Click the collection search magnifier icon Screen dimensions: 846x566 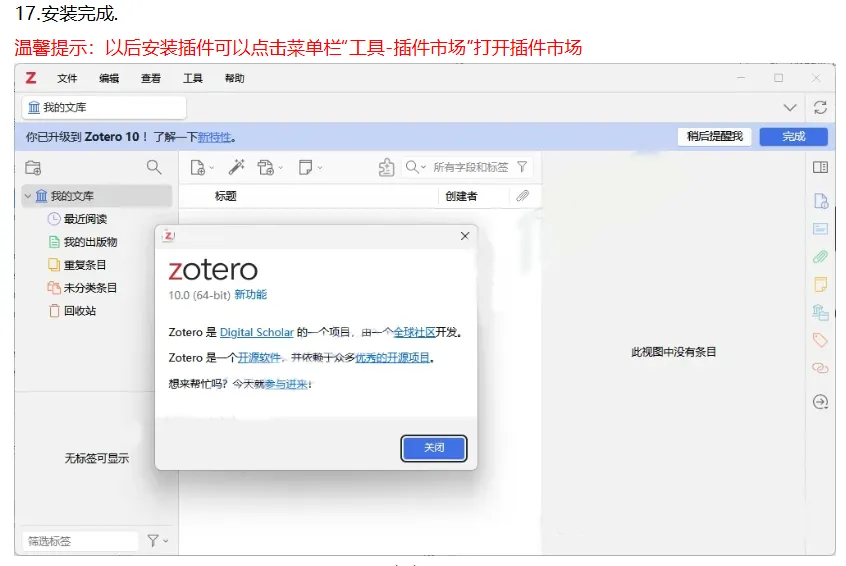point(154,167)
